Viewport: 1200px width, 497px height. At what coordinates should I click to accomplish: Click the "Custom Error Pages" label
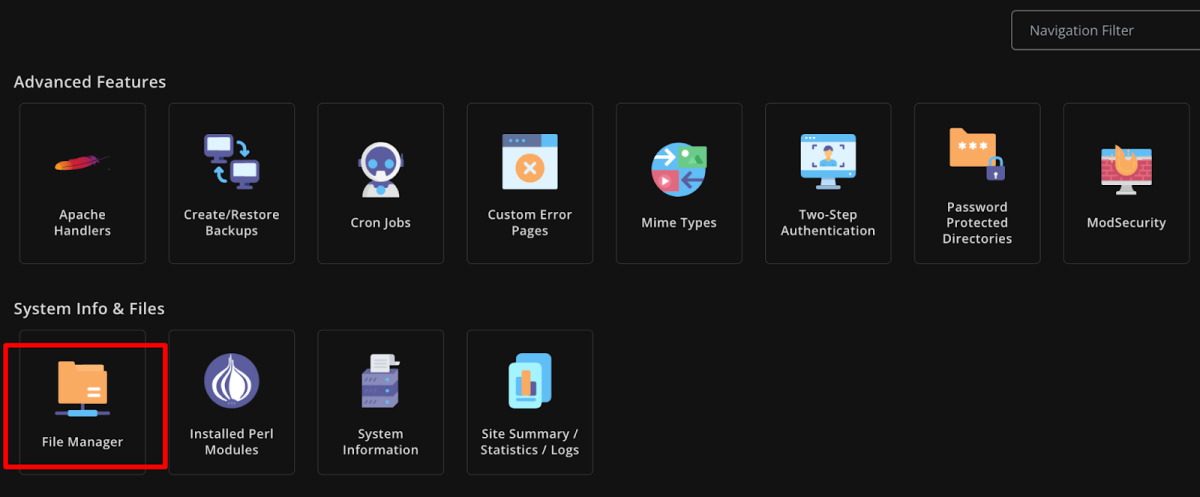pyautogui.click(x=530, y=223)
